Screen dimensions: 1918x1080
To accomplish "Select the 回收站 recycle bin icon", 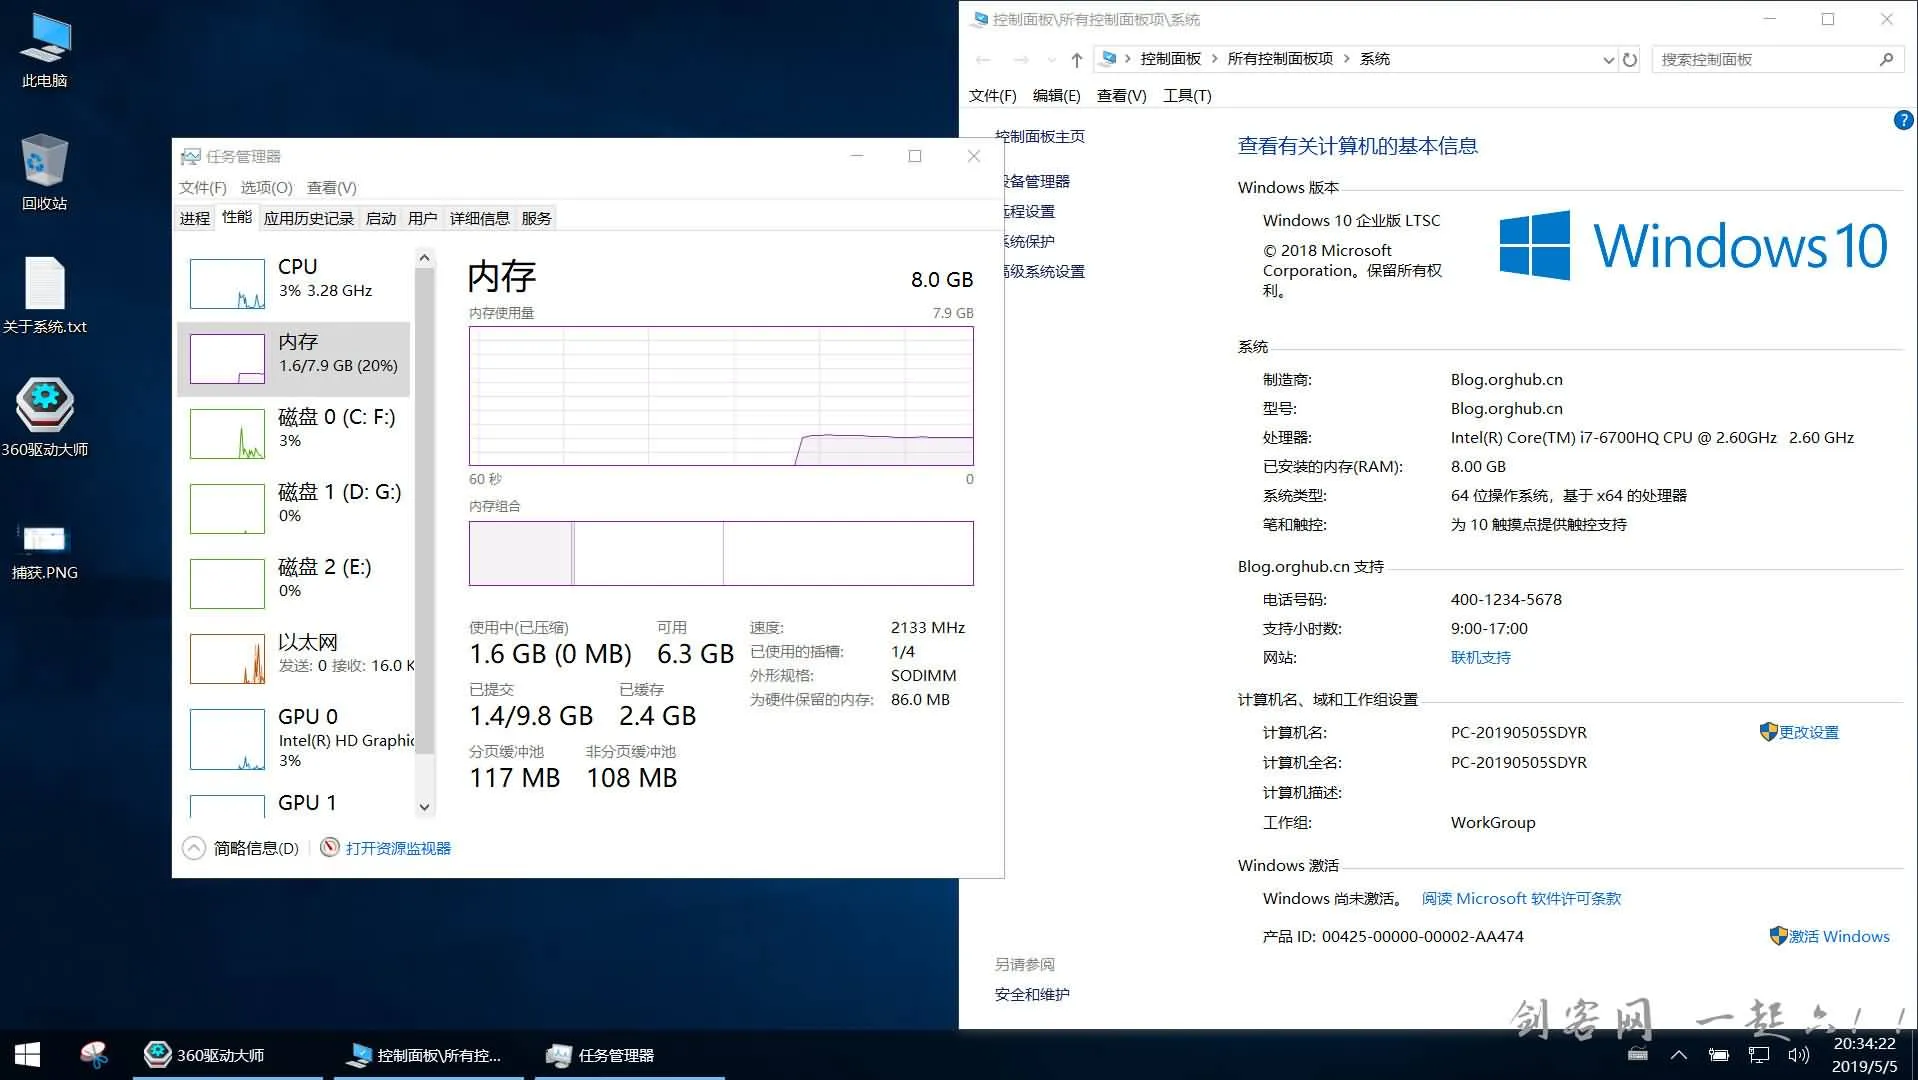I will coord(45,172).
